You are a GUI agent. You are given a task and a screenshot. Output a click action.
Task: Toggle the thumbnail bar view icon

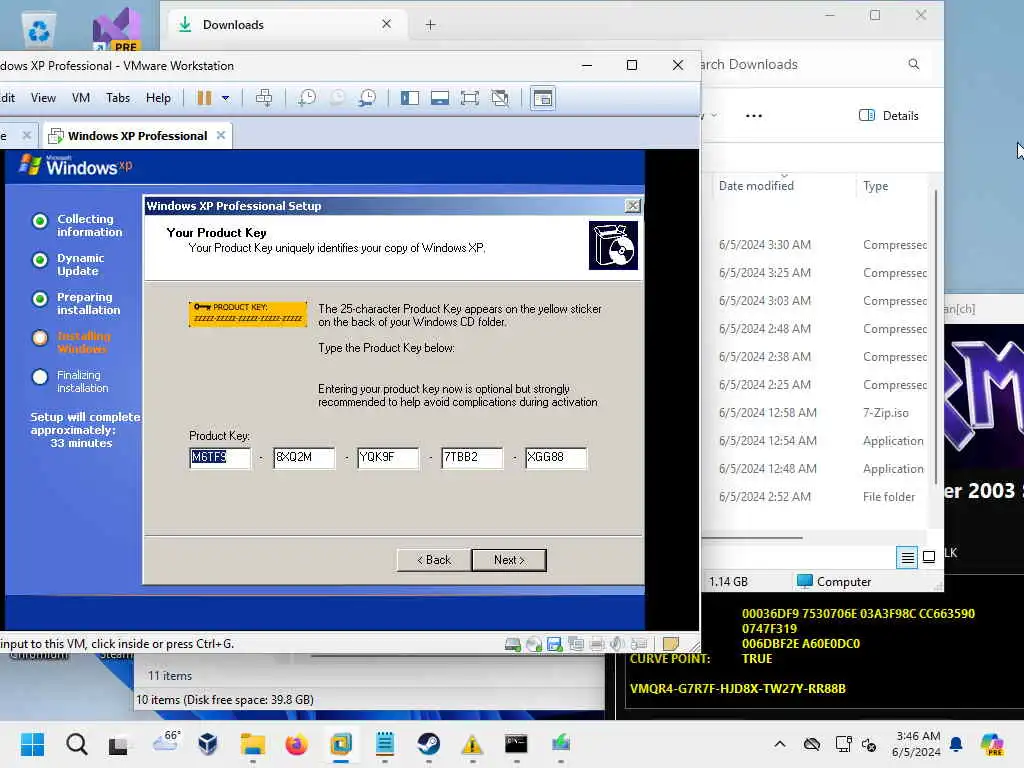tap(440, 98)
